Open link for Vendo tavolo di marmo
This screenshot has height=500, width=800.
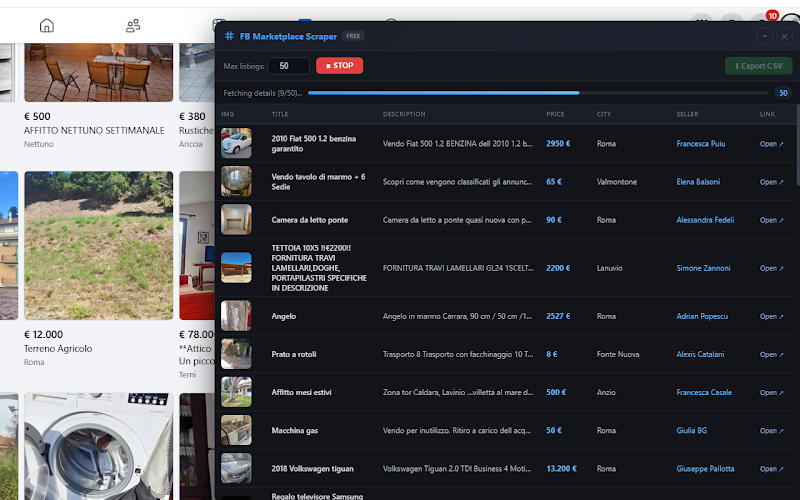click(x=771, y=182)
